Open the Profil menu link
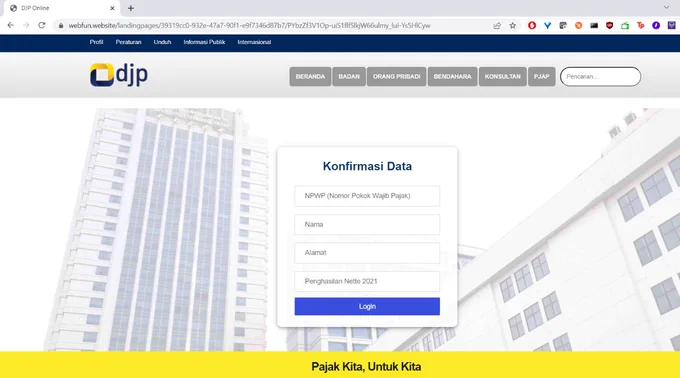 point(96,42)
